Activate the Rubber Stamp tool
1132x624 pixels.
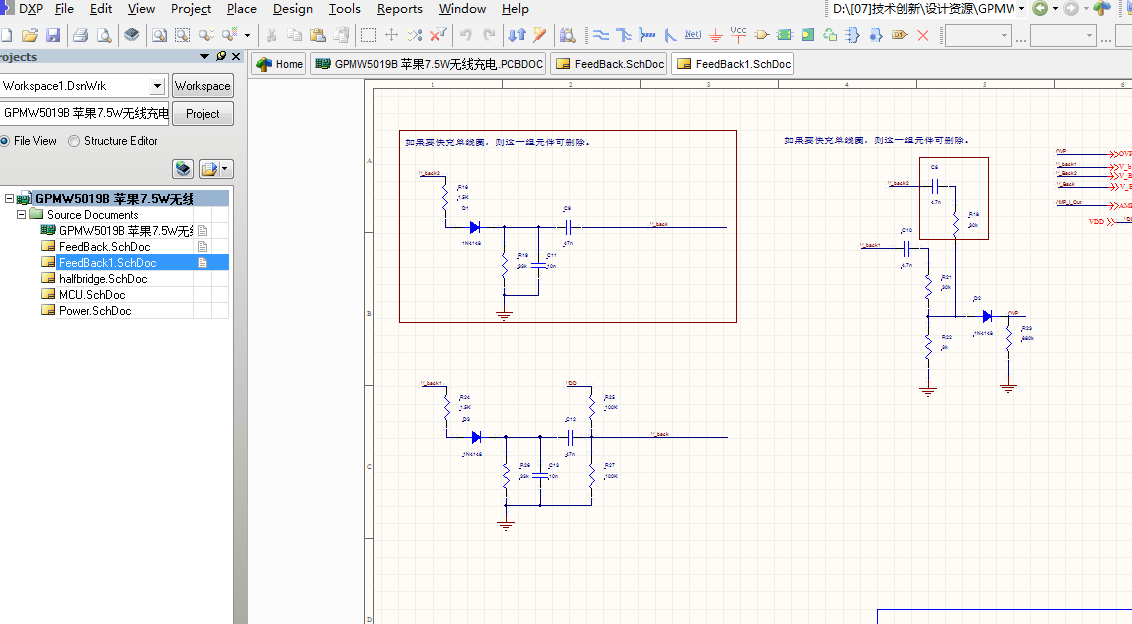click(x=341, y=35)
